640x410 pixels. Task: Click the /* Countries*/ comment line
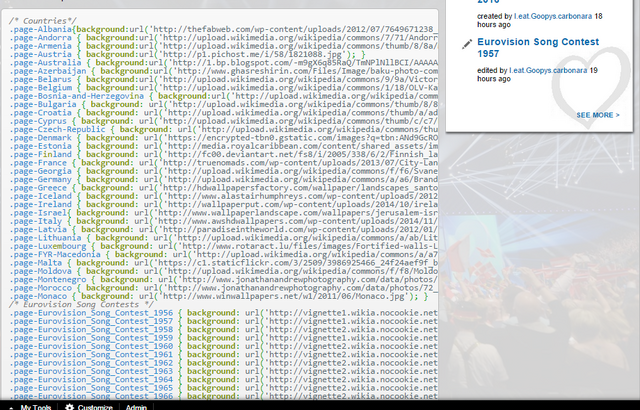(42, 21)
